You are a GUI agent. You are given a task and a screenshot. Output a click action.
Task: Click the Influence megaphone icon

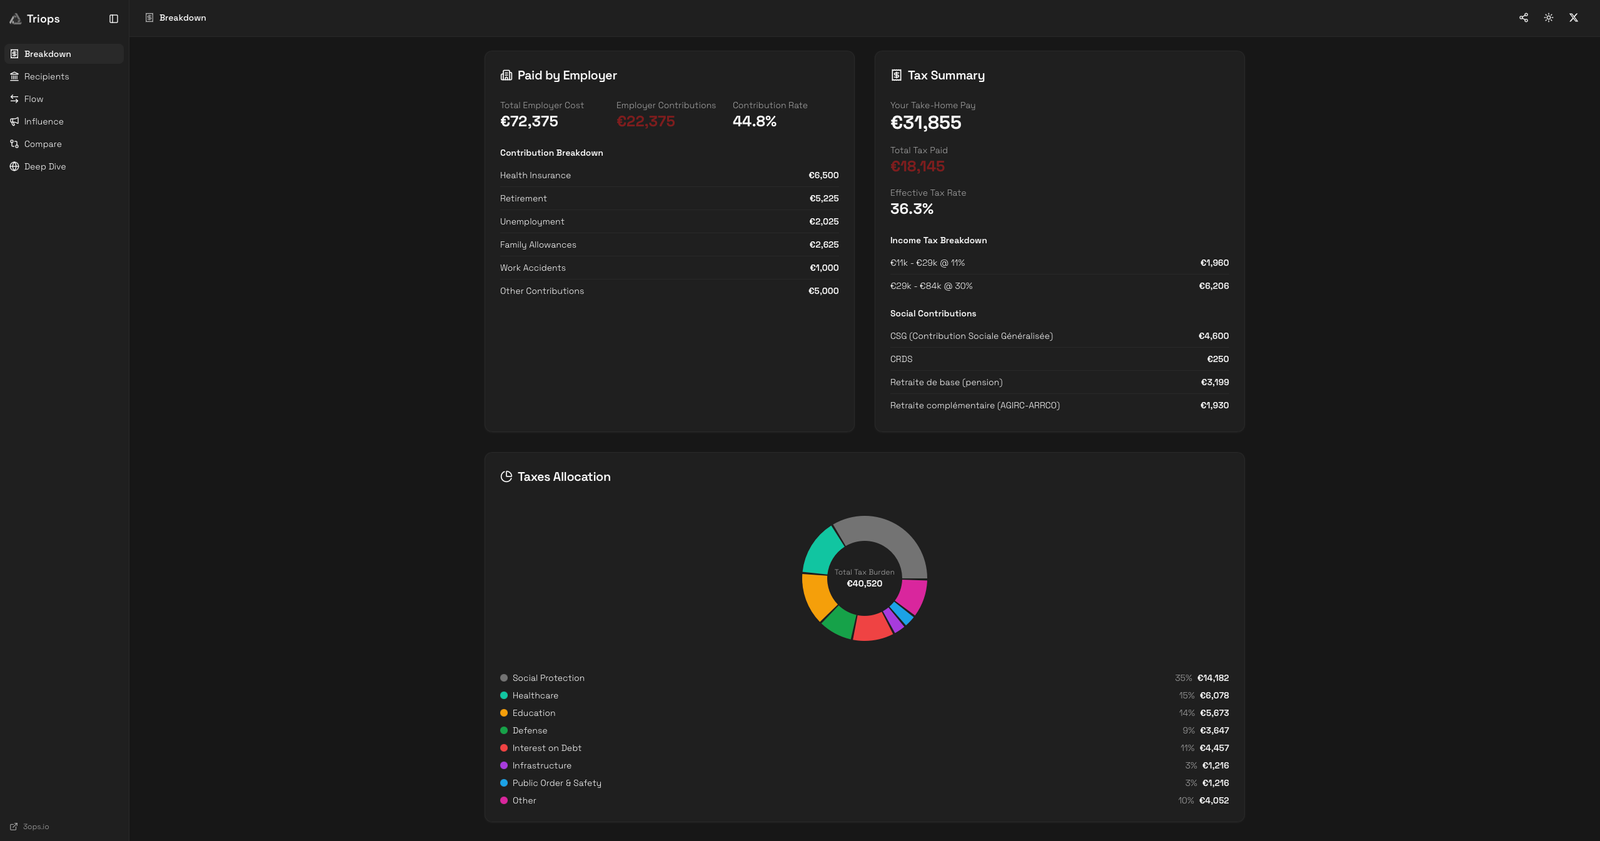(x=14, y=122)
